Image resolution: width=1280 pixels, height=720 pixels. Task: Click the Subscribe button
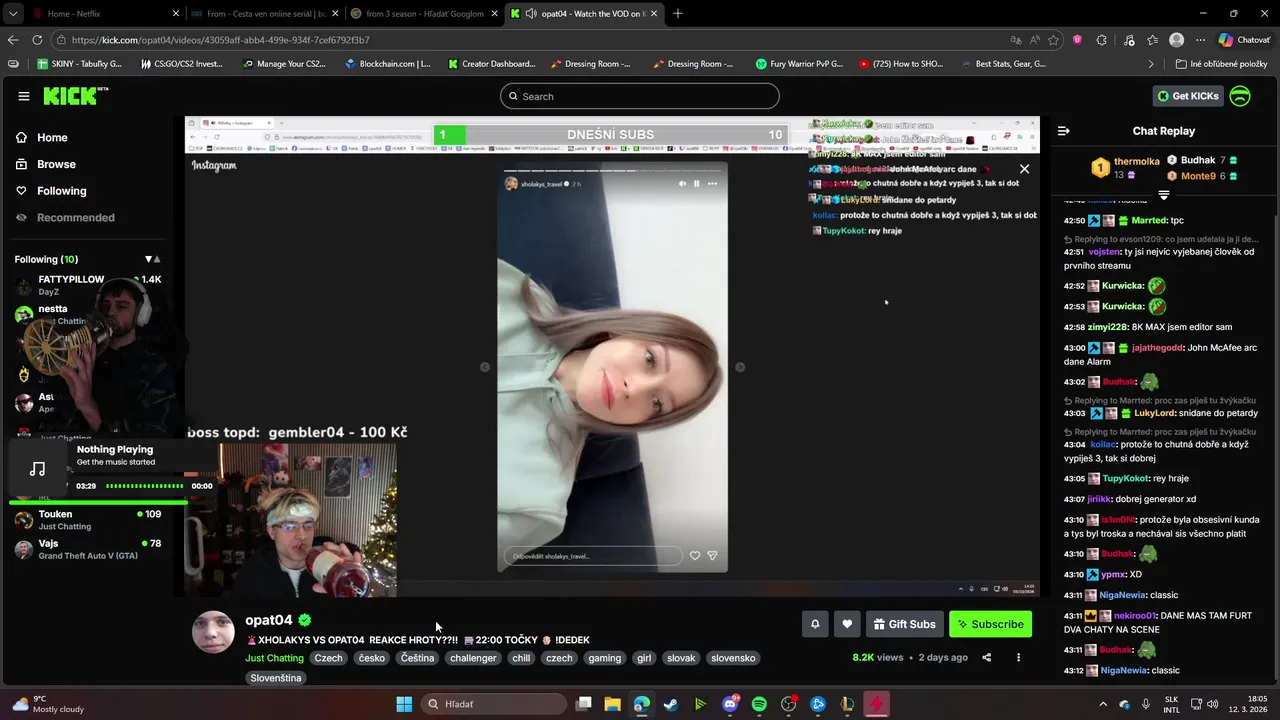tap(990, 624)
